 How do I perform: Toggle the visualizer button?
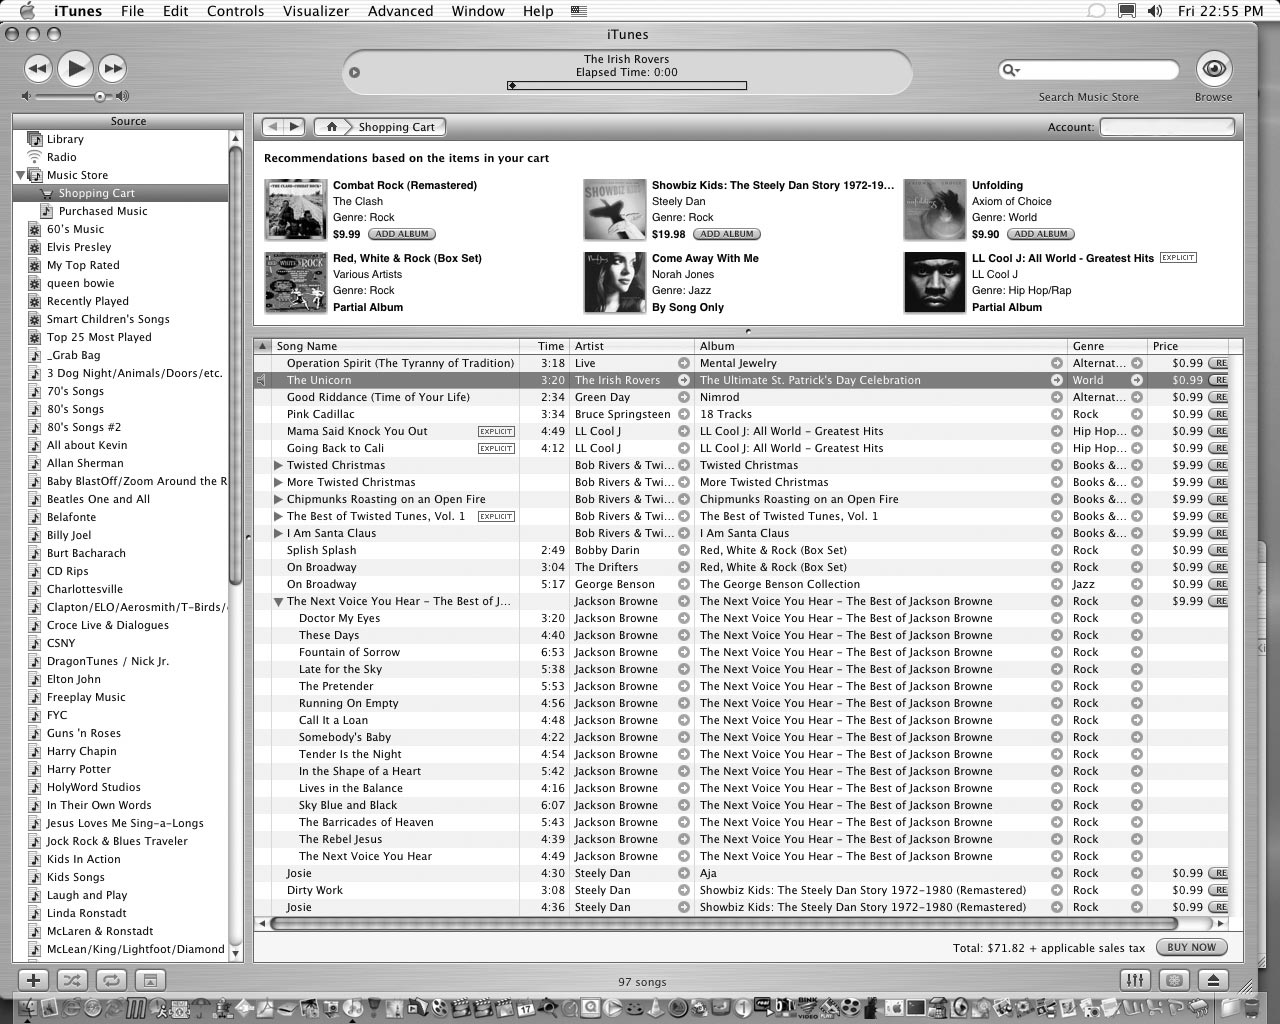click(x=1175, y=980)
